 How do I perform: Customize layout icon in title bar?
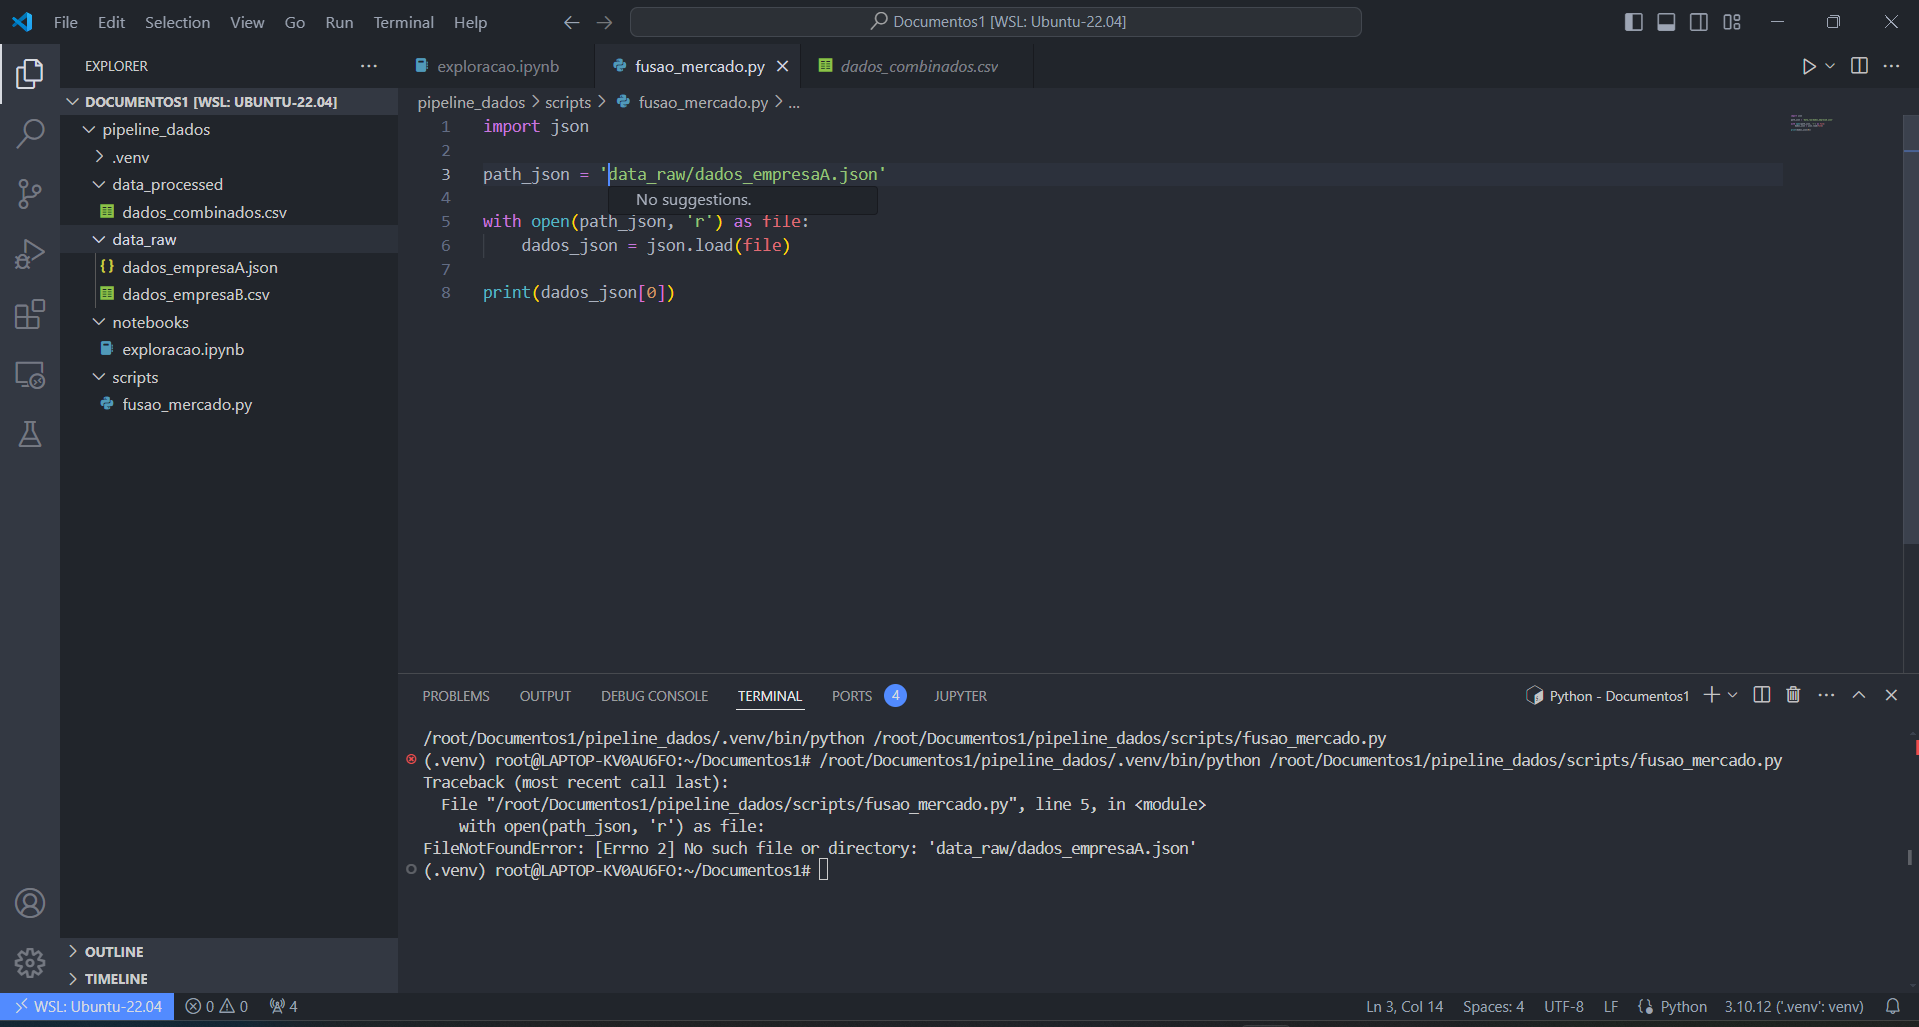(1732, 22)
